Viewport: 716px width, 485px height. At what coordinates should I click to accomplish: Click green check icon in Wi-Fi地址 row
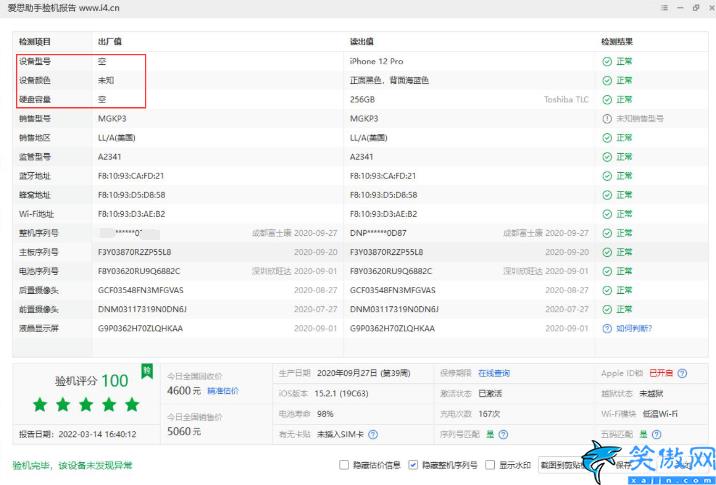coord(607,214)
